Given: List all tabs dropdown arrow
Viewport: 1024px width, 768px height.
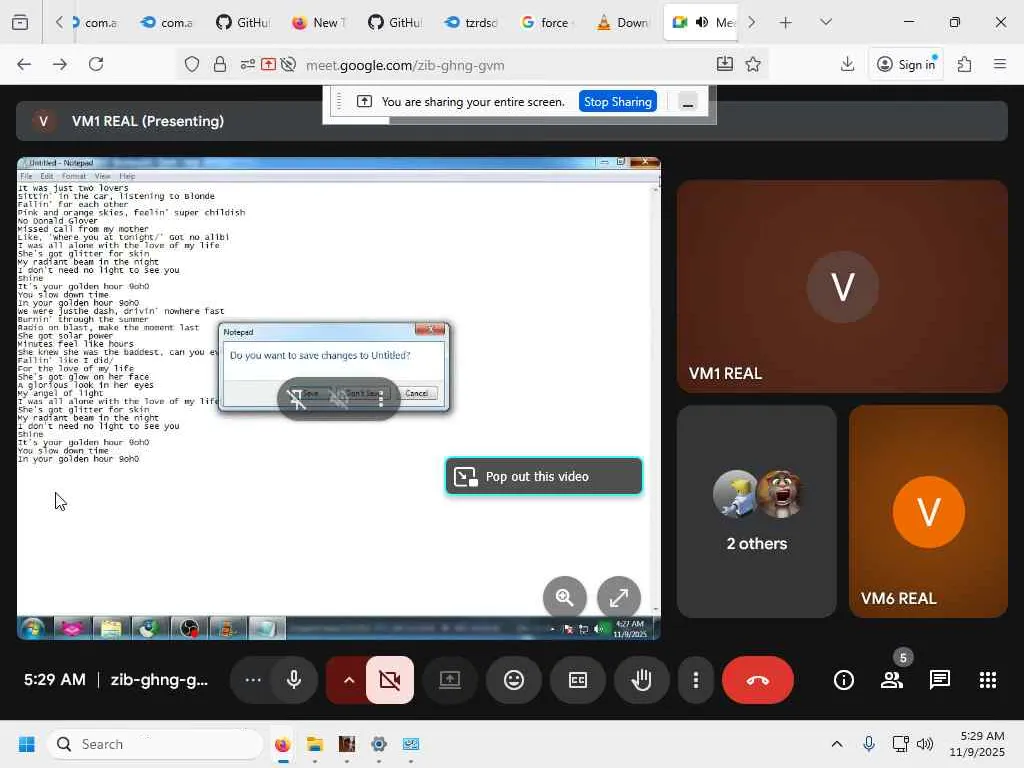Looking at the screenshot, I should [x=825, y=22].
